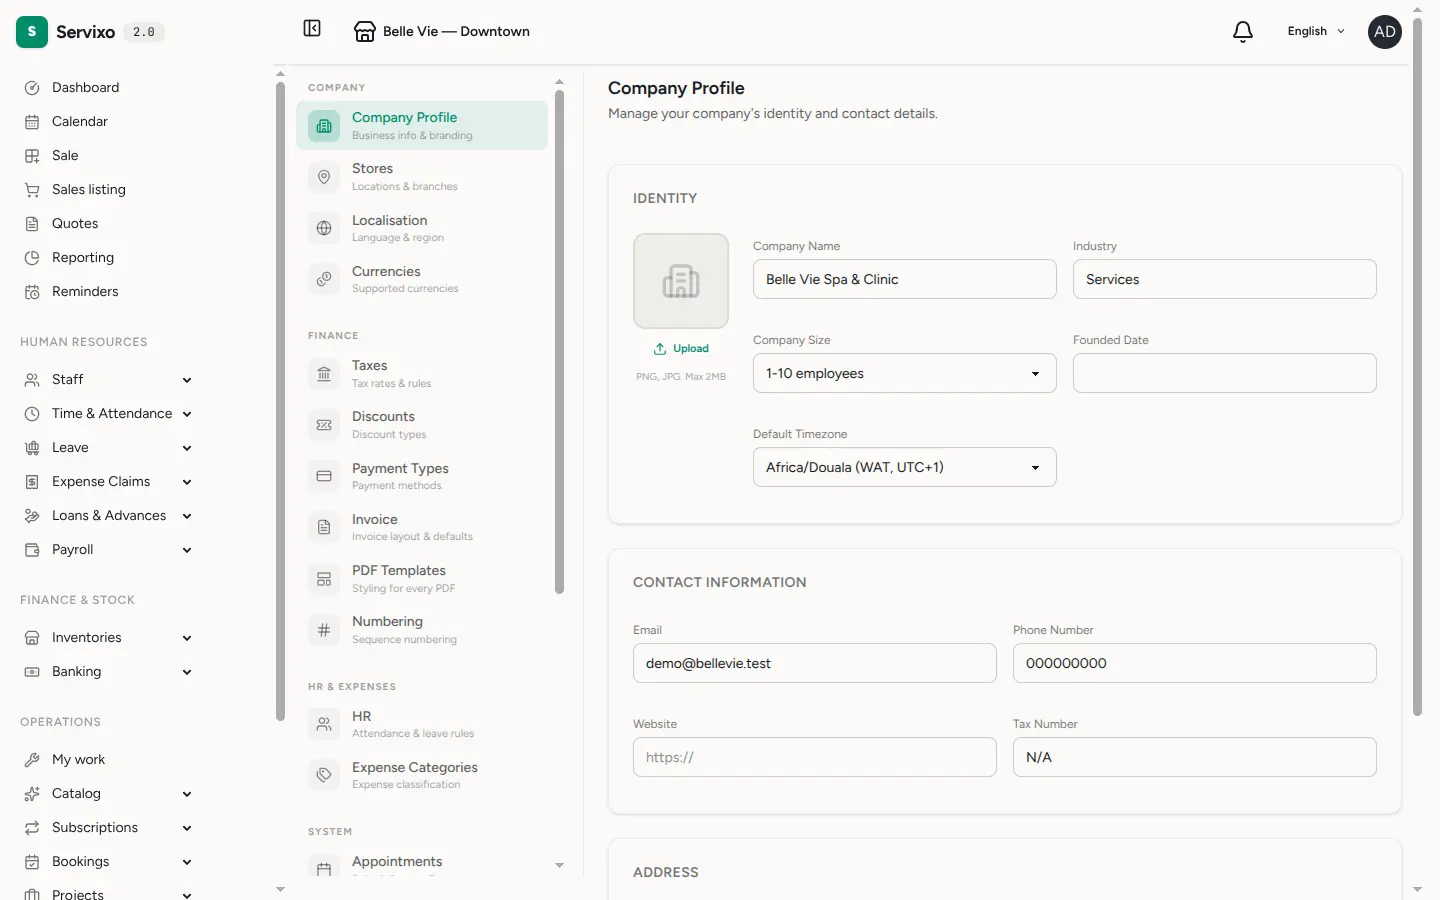The height and width of the screenshot is (900, 1440).
Task: Expand the Loans & Advances chevron
Action: point(187,516)
